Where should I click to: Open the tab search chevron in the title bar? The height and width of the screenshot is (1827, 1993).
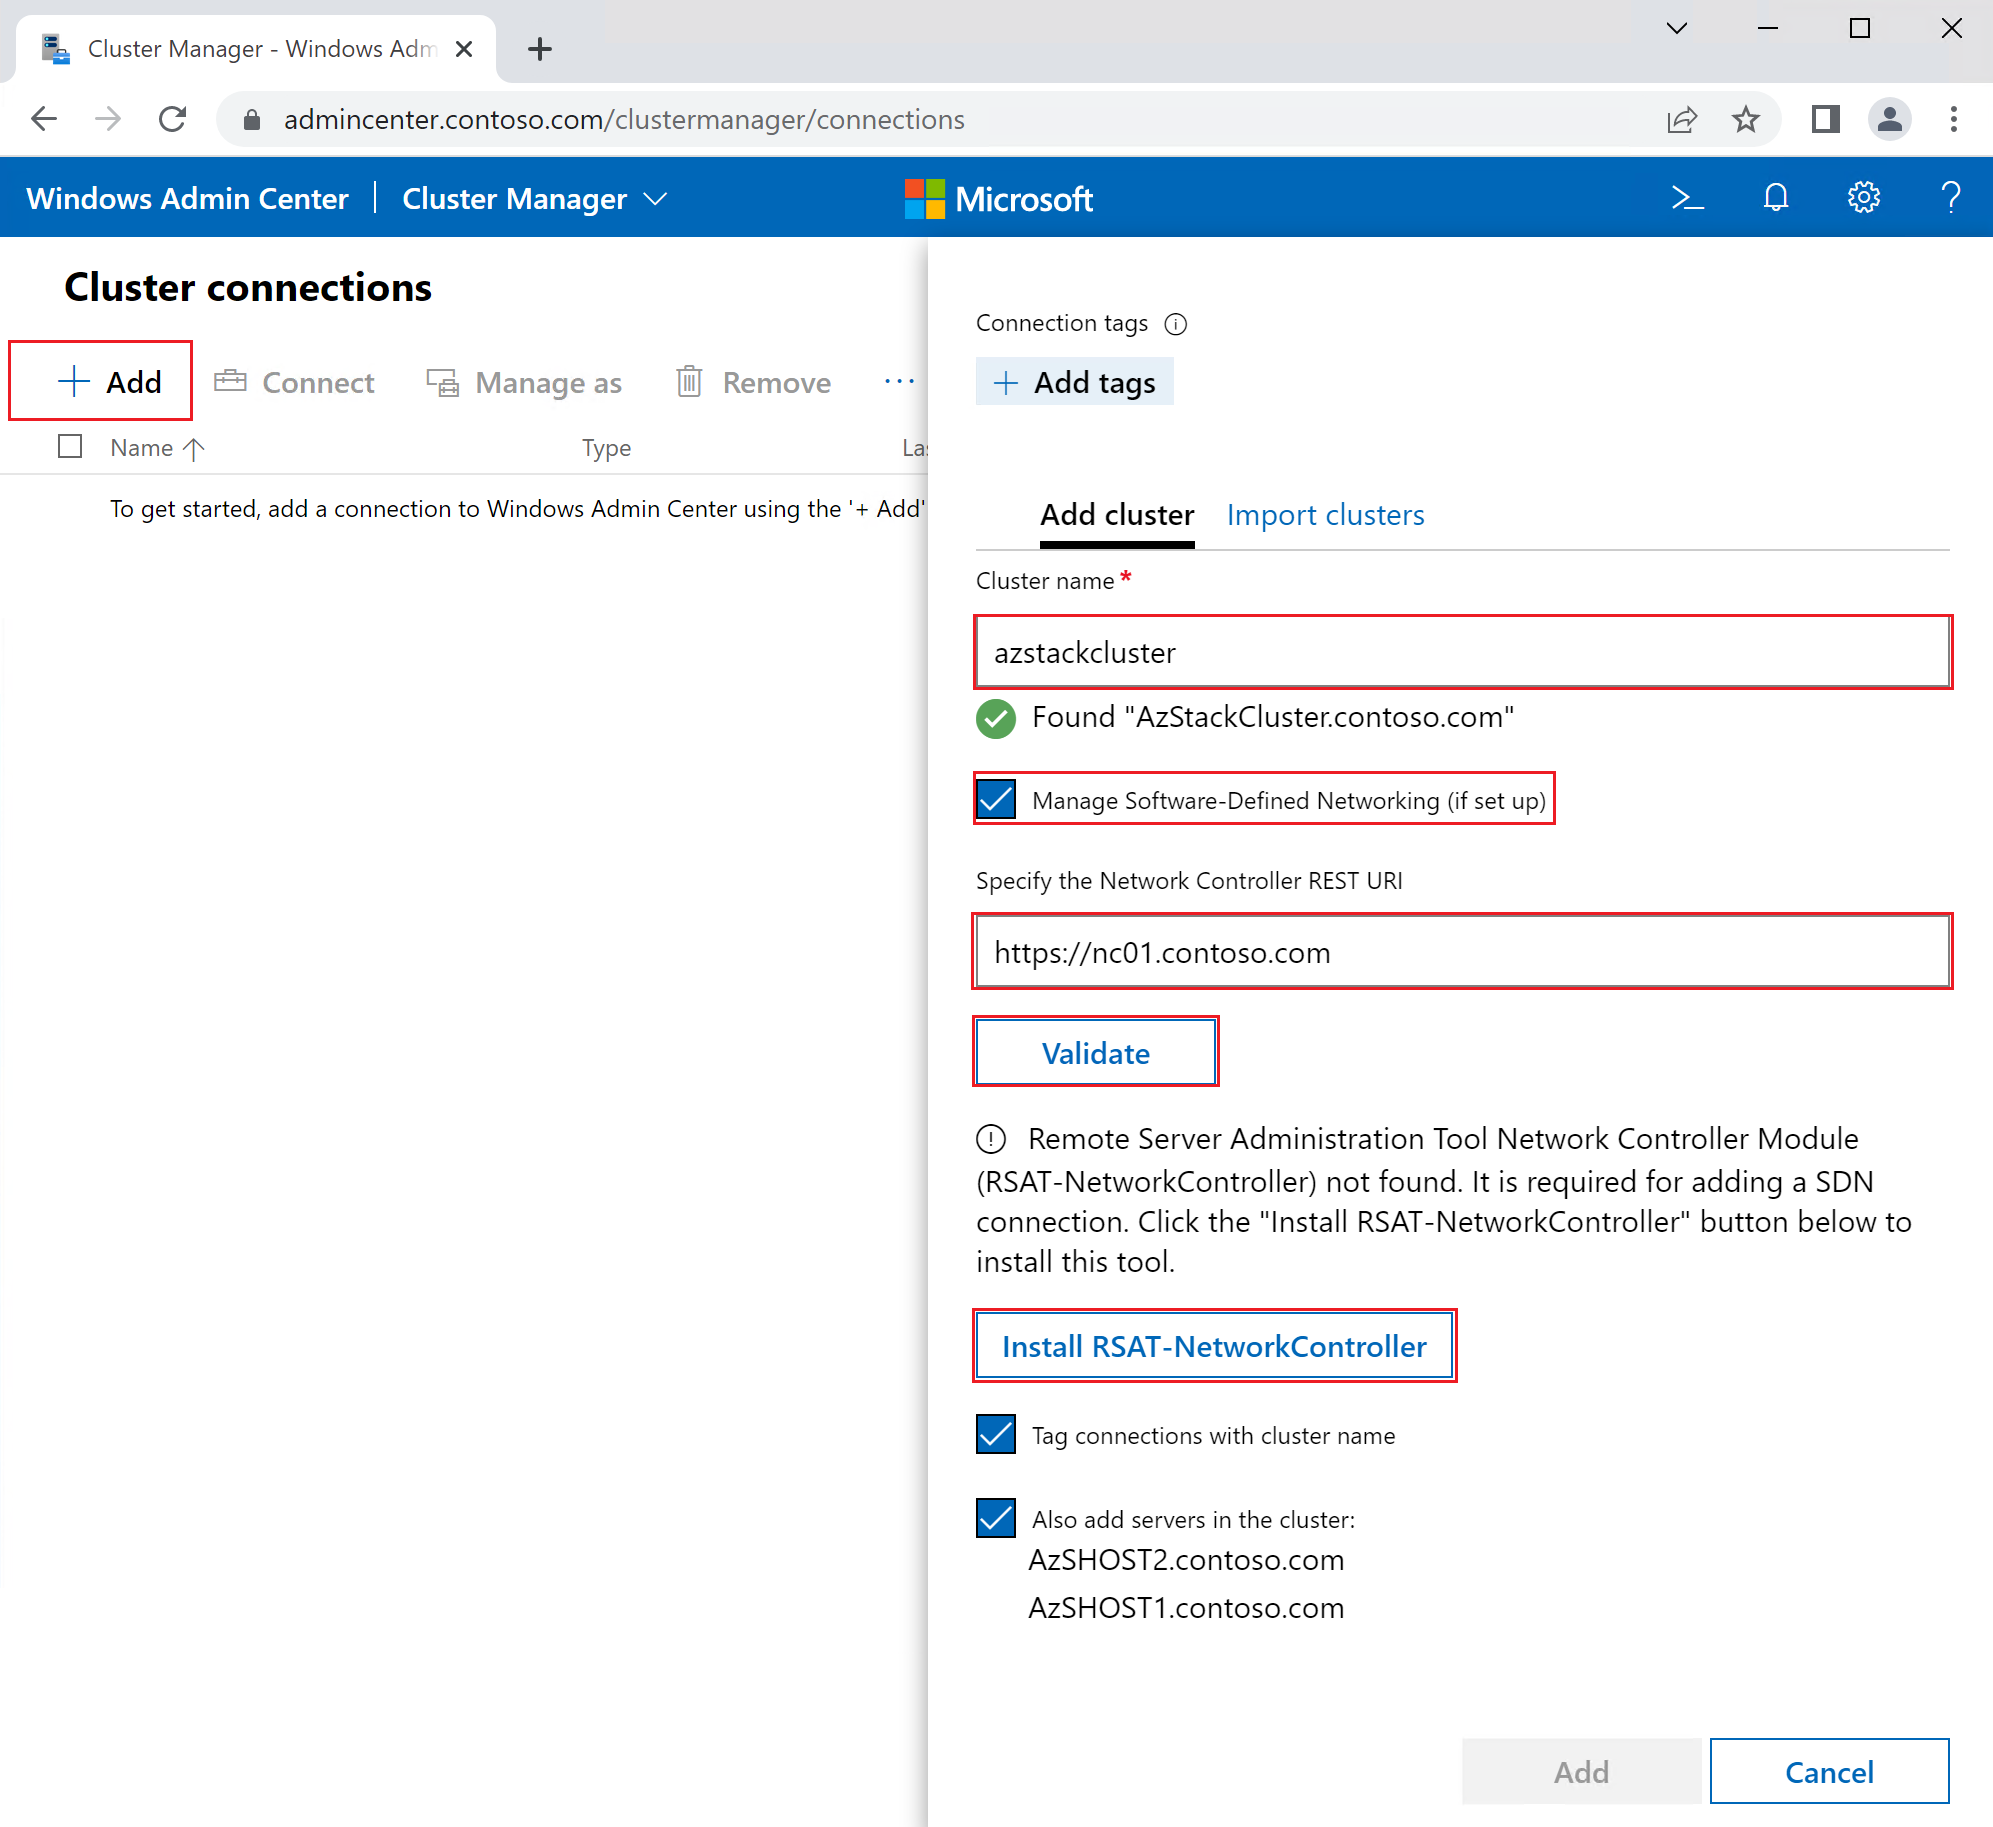click(x=1677, y=28)
